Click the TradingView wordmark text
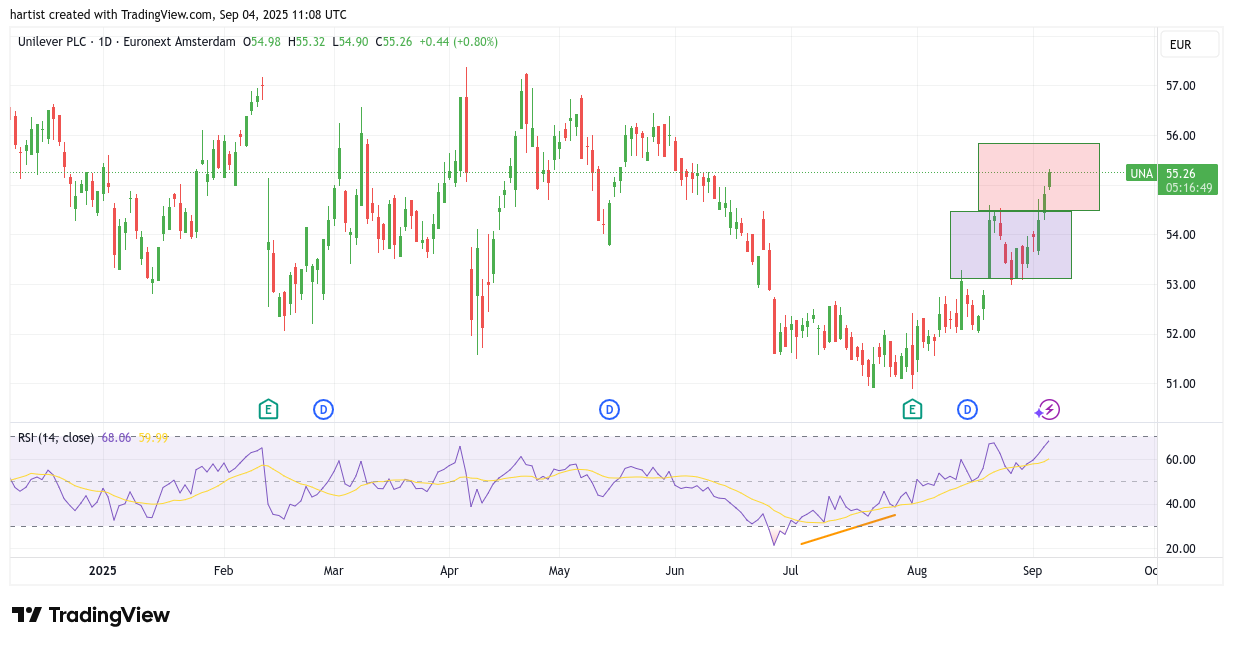This screenshot has width=1233, height=645. tap(109, 615)
